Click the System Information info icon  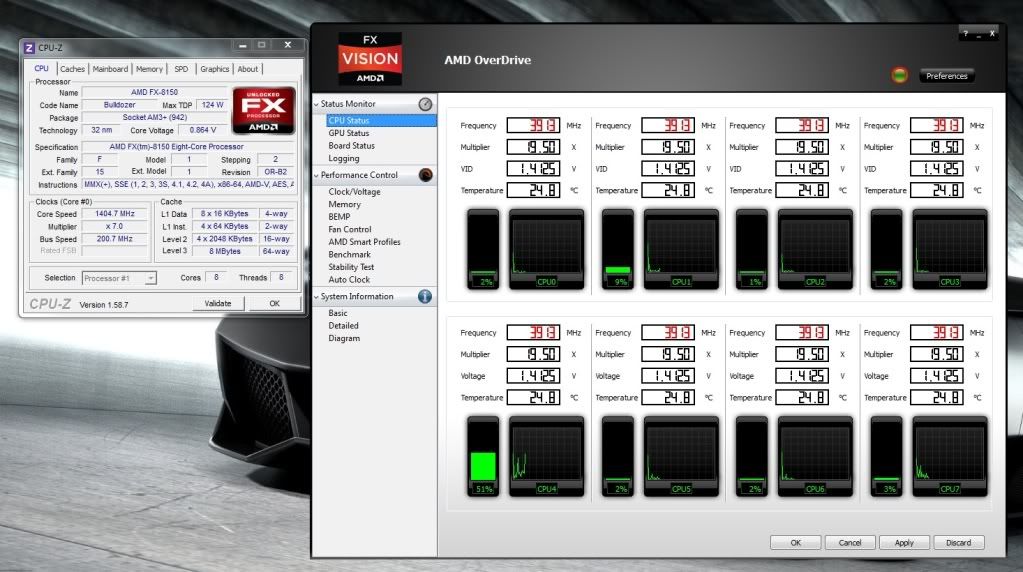tap(425, 296)
